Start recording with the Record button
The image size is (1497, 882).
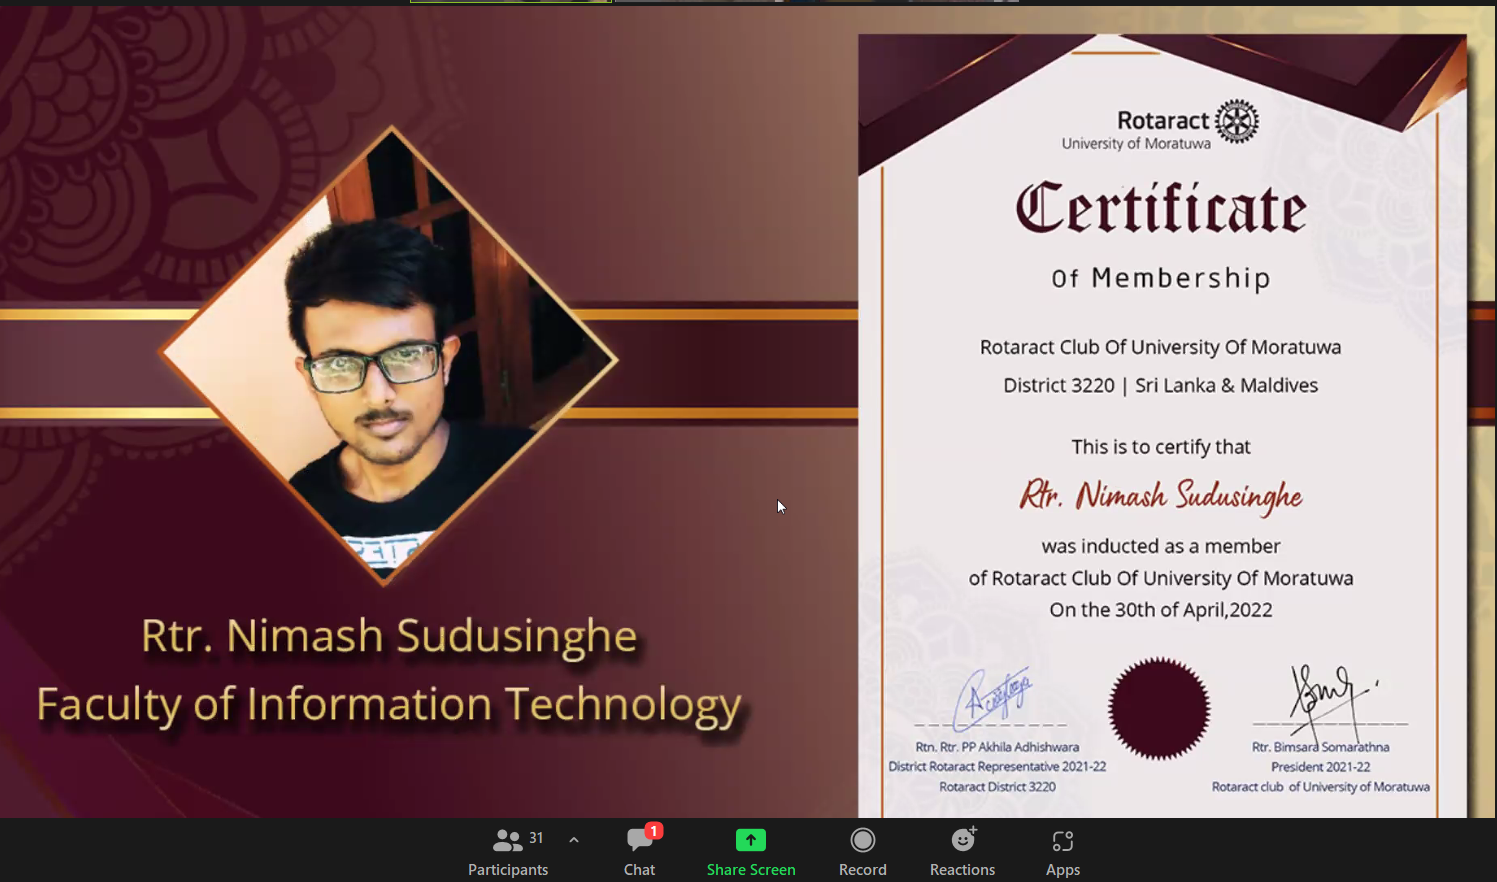pos(863,852)
